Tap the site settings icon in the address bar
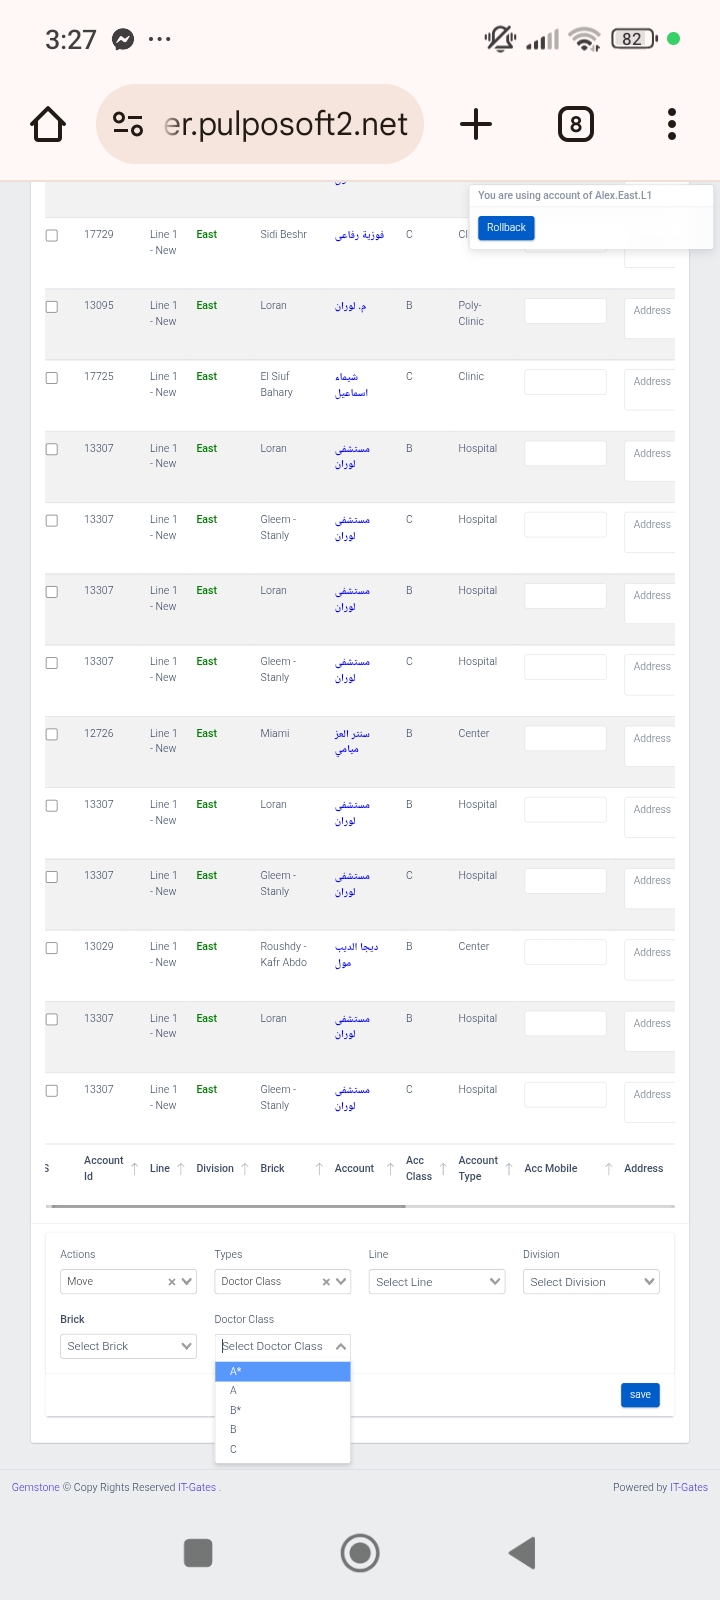This screenshot has width=720, height=1600. (128, 125)
